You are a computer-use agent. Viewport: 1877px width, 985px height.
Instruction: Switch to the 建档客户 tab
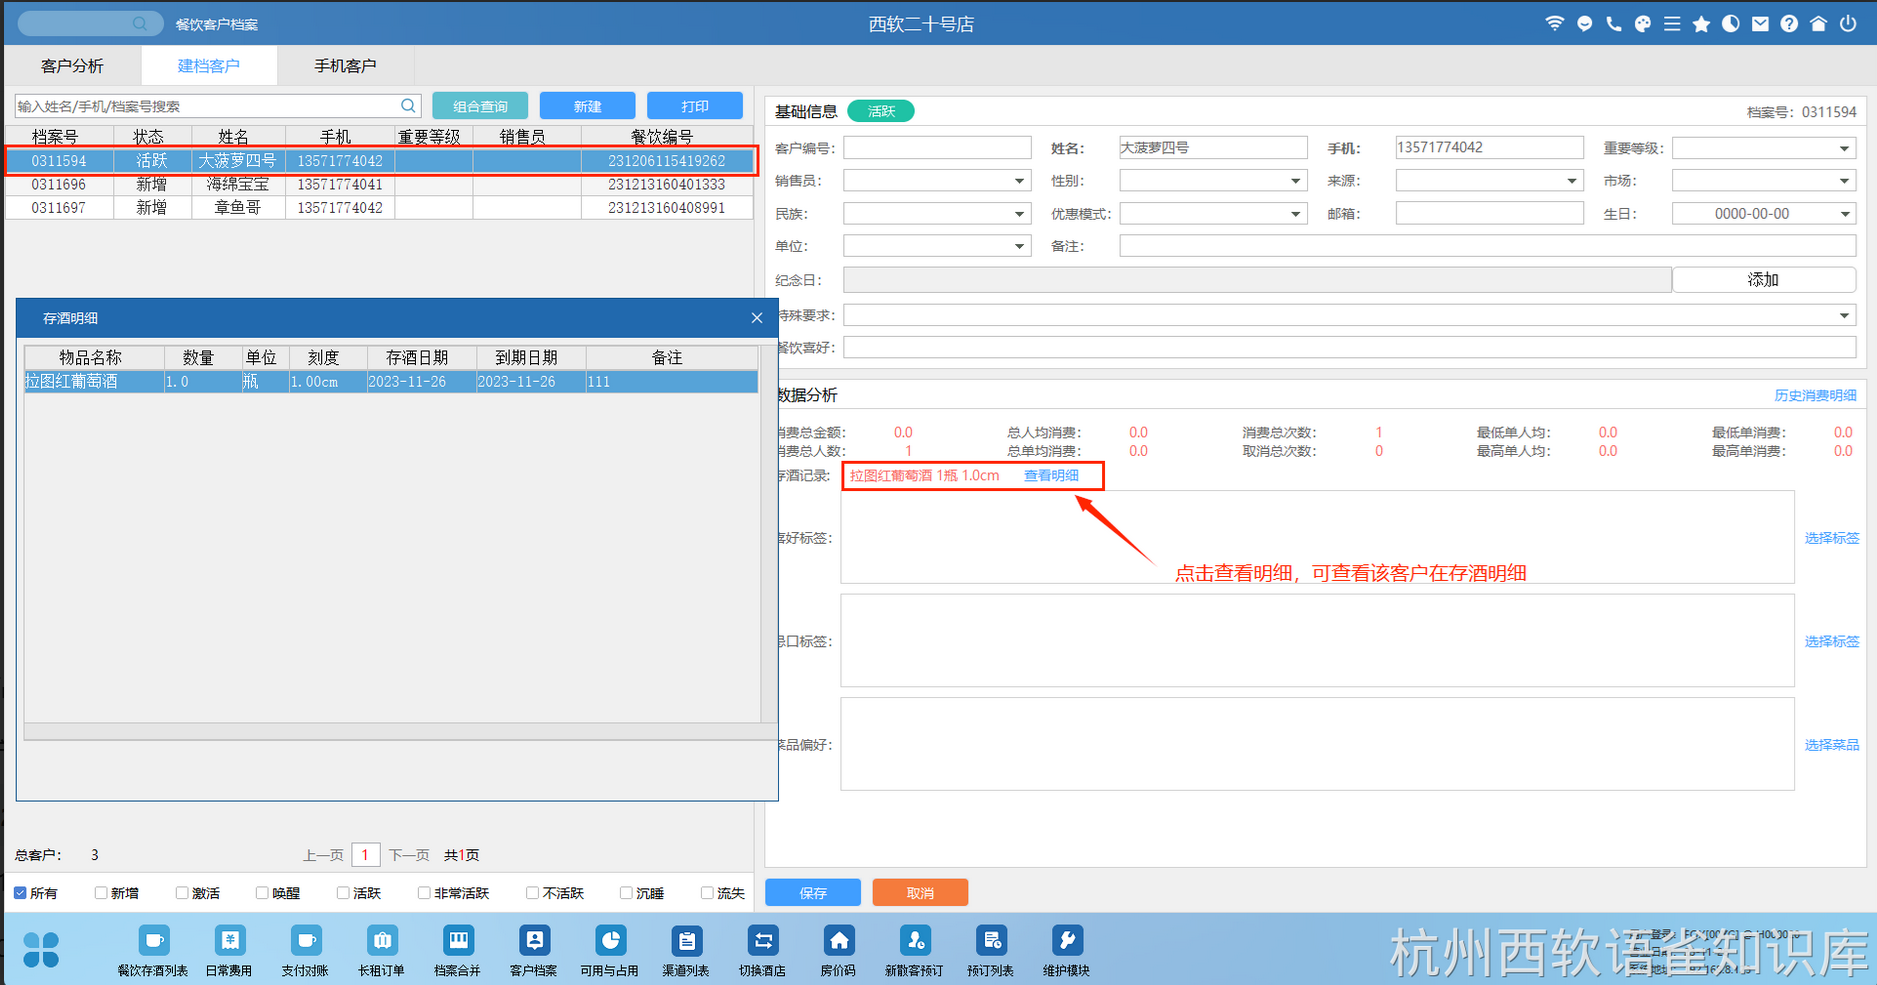click(209, 66)
